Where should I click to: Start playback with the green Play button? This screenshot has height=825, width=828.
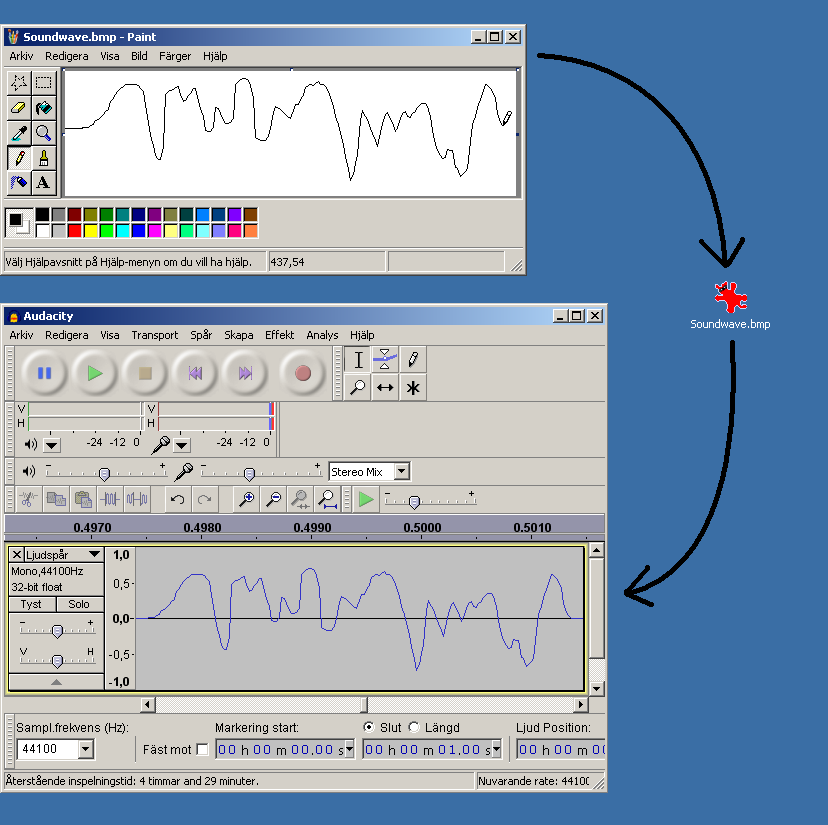pyautogui.click(x=95, y=373)
